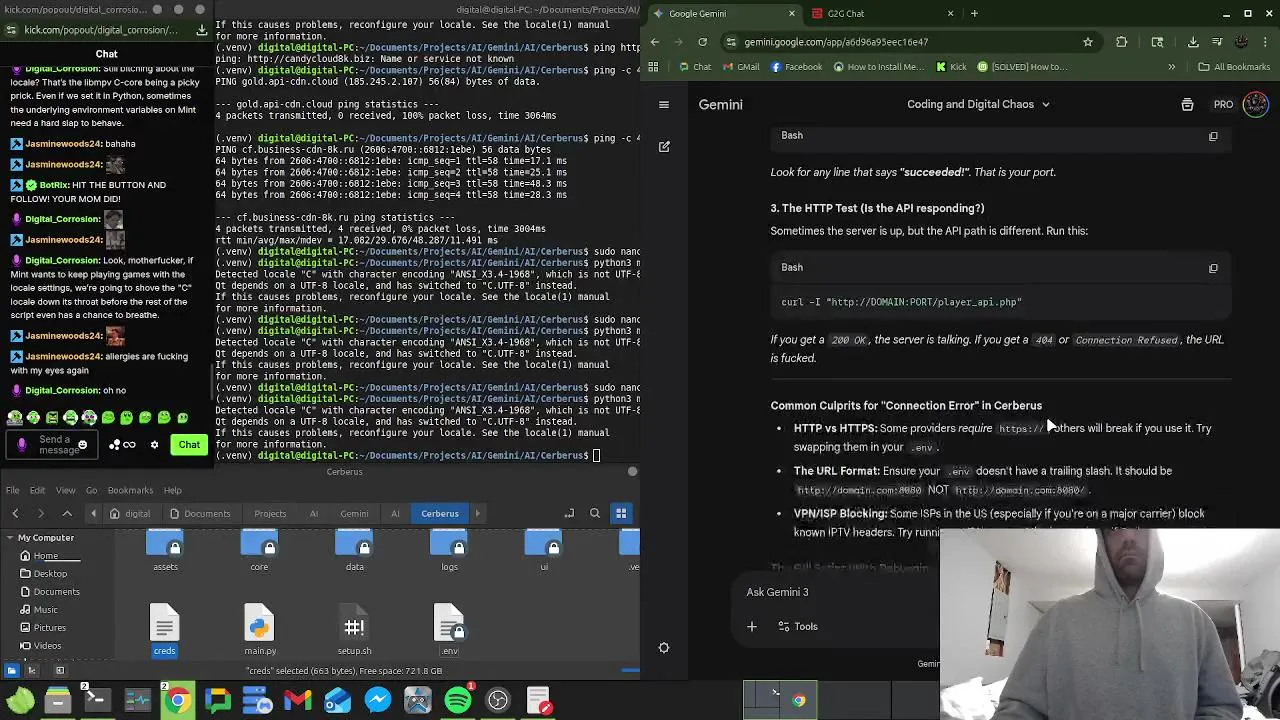Switch file manager to icon grid view
The width and height of the screenshot is (1280, 720).
621,513
